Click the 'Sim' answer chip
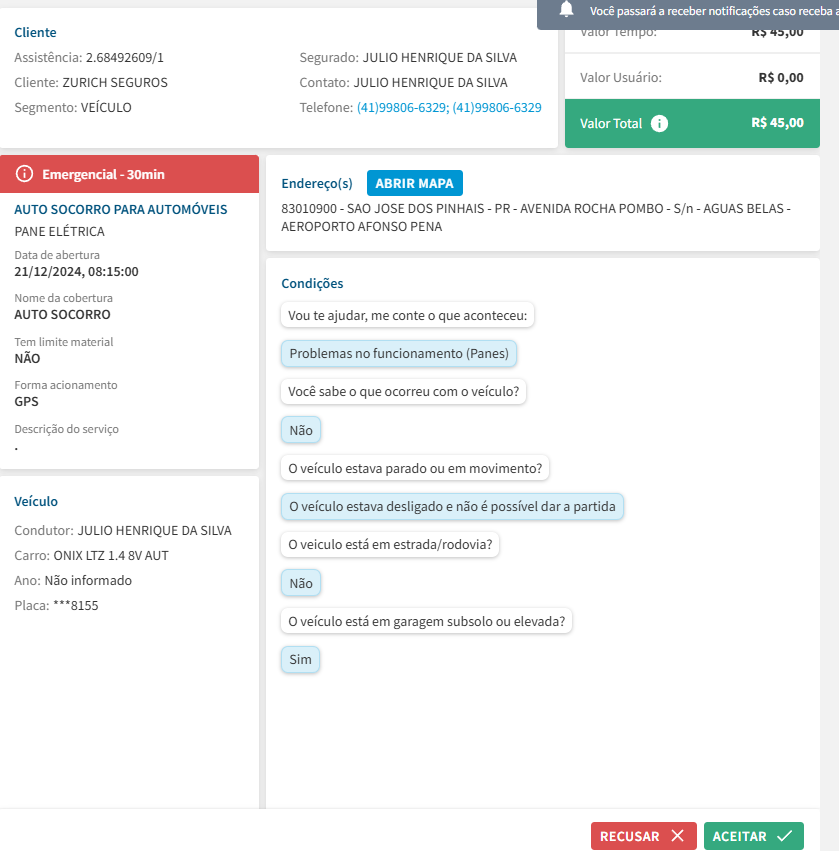This screenshot has width=839, height=851. click(300, 660)
